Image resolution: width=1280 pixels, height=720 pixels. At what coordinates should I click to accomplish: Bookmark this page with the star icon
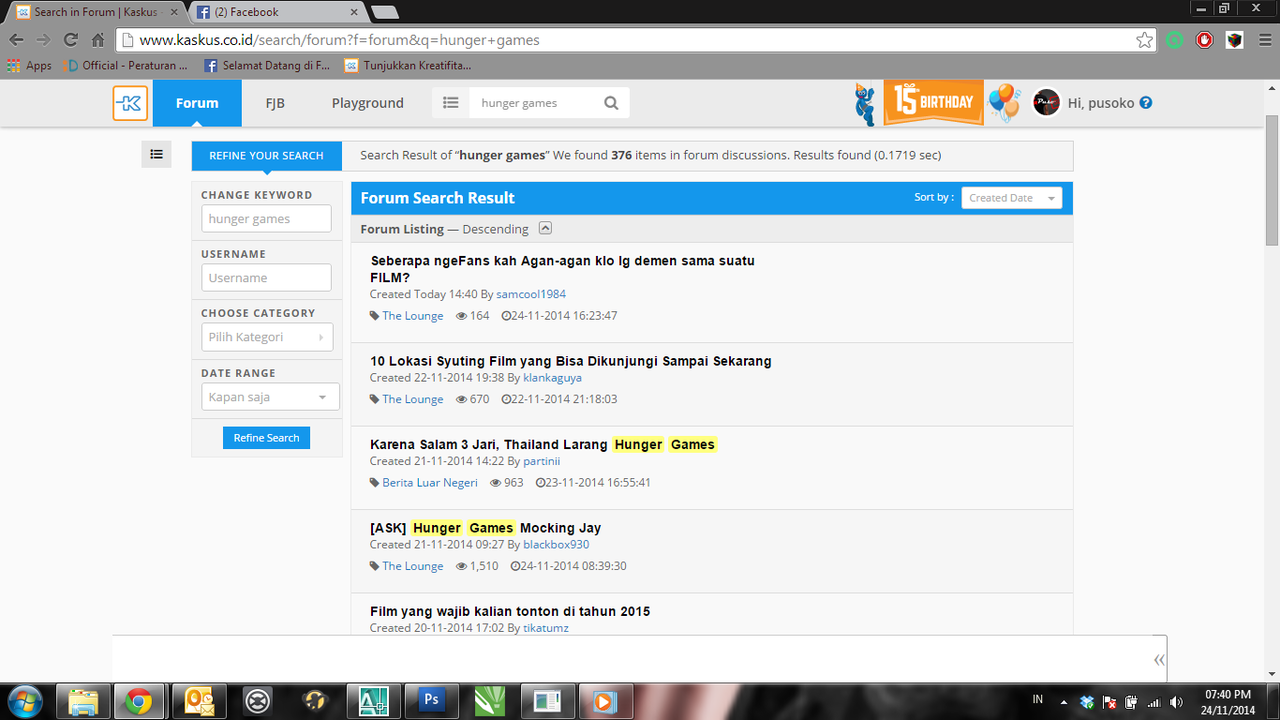click(x=1144, y=40)
